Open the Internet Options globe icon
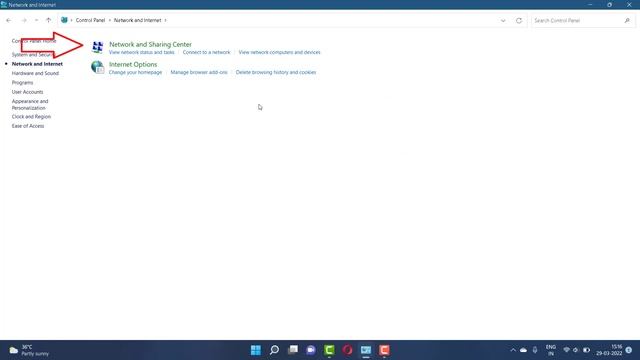 (x=97, y=67)
